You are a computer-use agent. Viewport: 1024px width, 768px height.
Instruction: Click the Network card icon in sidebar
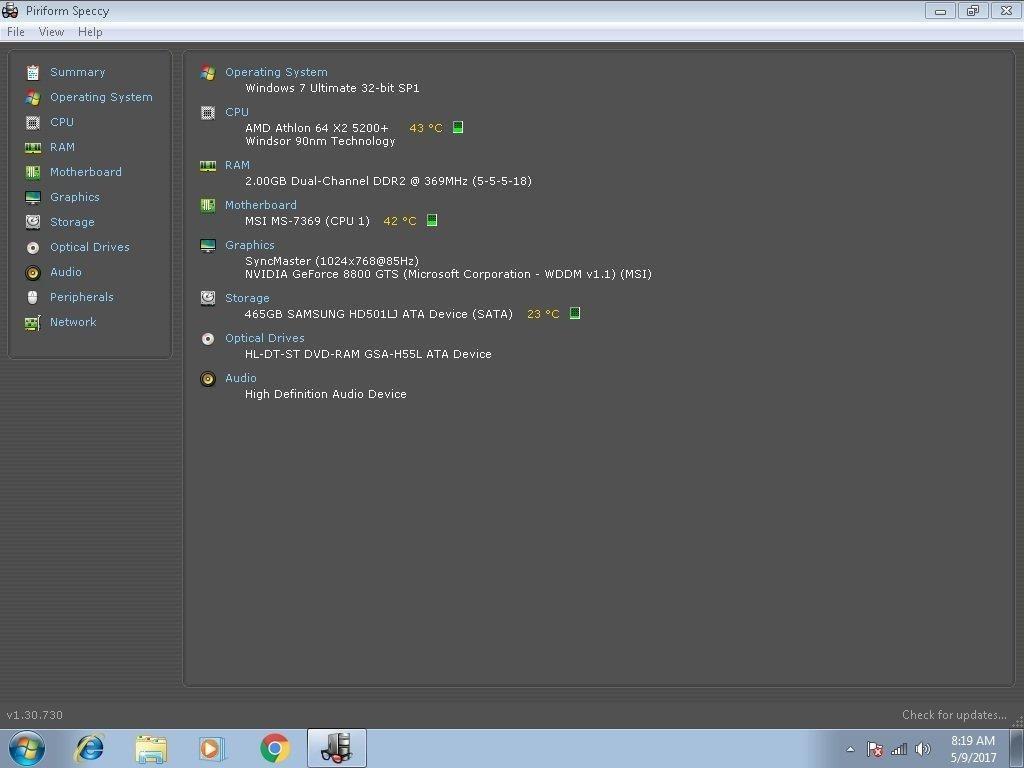tap(33, 323)
